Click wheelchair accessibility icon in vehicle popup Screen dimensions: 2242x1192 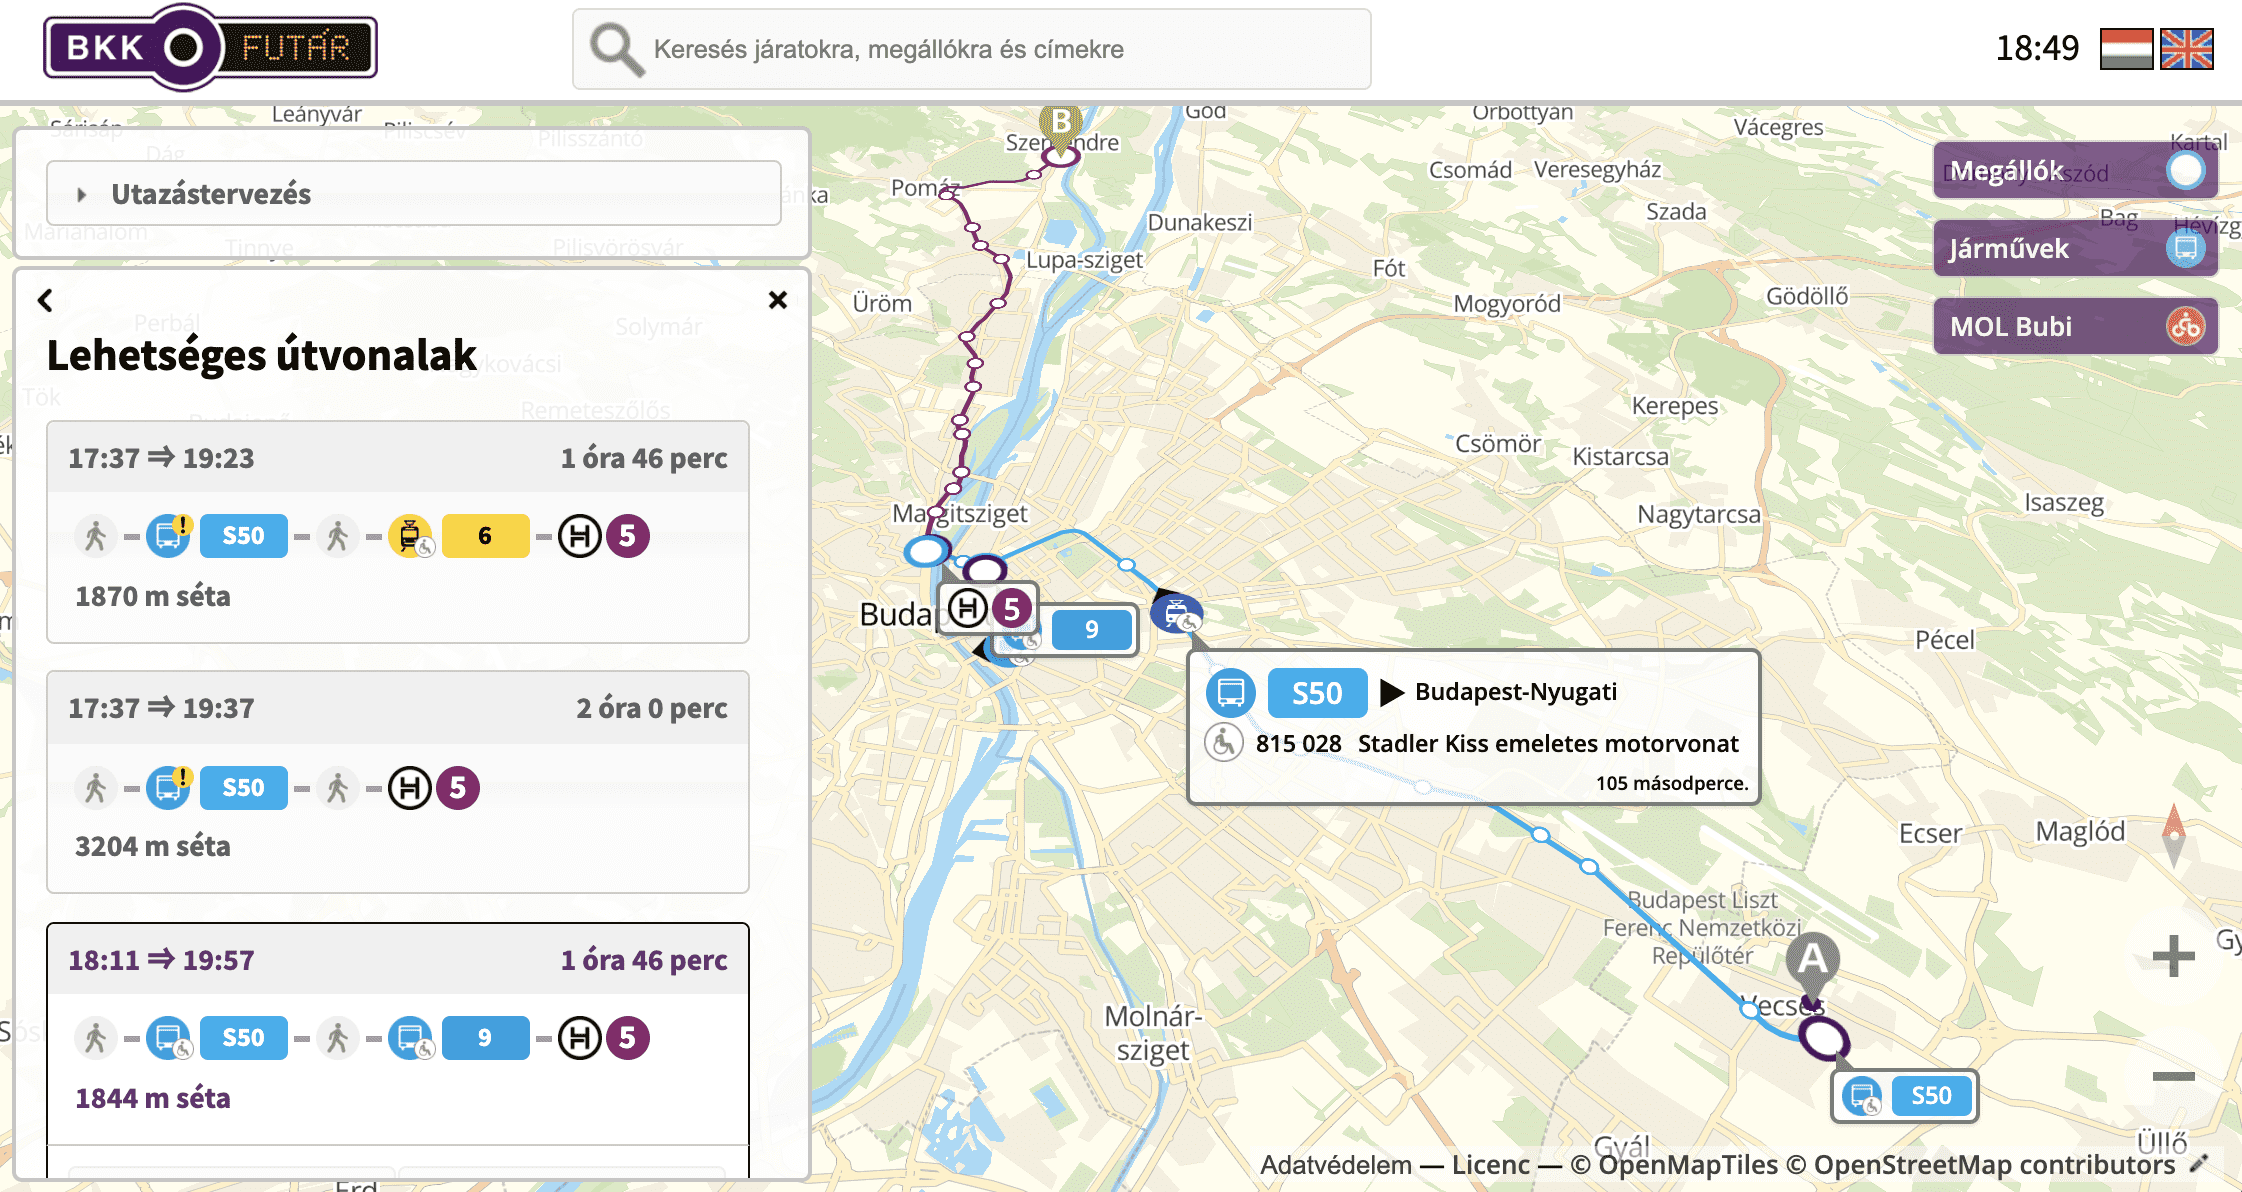[x=1224, y=743]
